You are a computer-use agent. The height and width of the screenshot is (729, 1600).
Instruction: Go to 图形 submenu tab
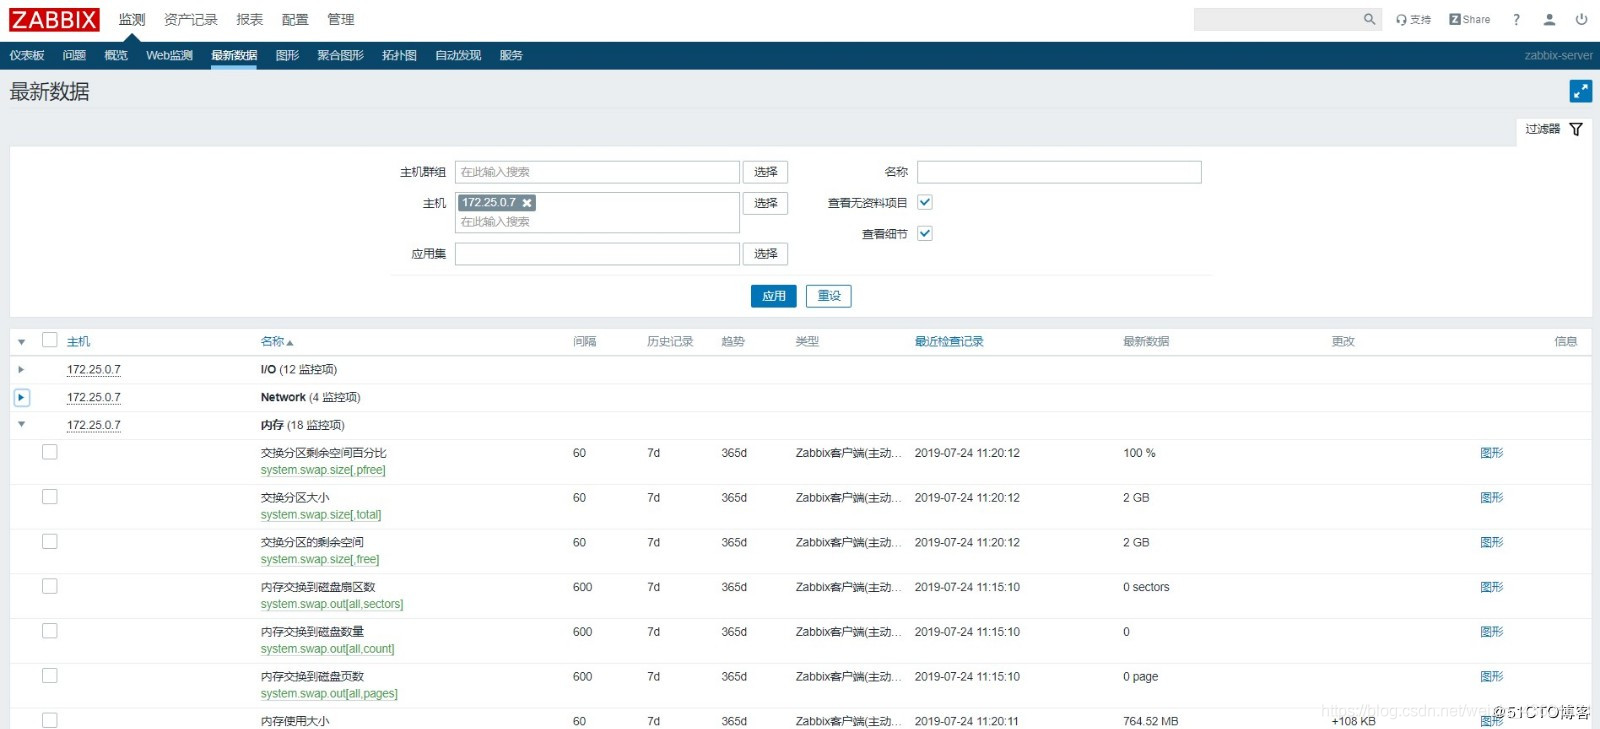[287, 55]
